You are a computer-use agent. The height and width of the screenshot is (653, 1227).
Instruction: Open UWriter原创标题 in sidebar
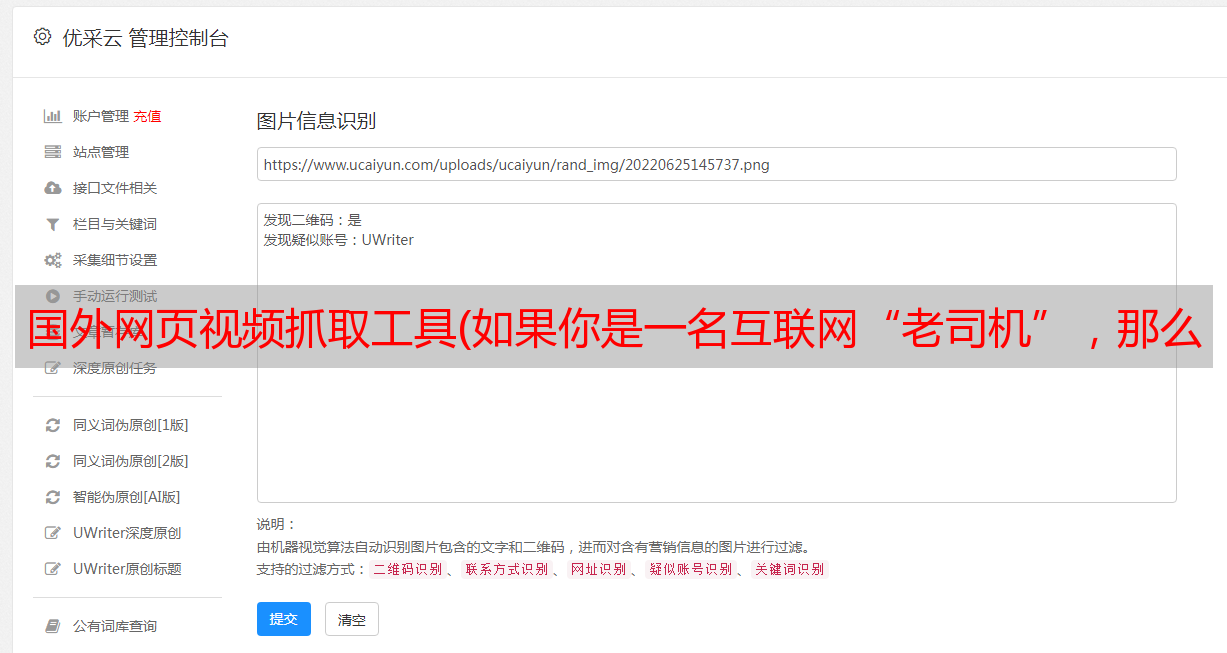(127, 569)
